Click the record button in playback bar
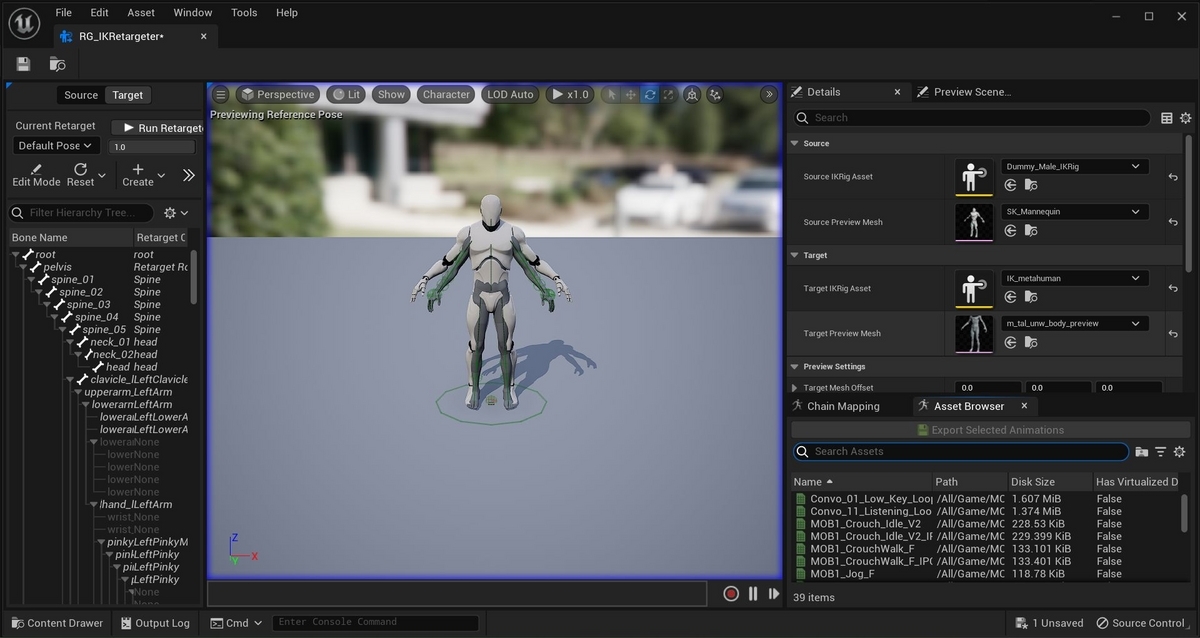This screenshot has width=1200, height=638. [x=731, y=594]
